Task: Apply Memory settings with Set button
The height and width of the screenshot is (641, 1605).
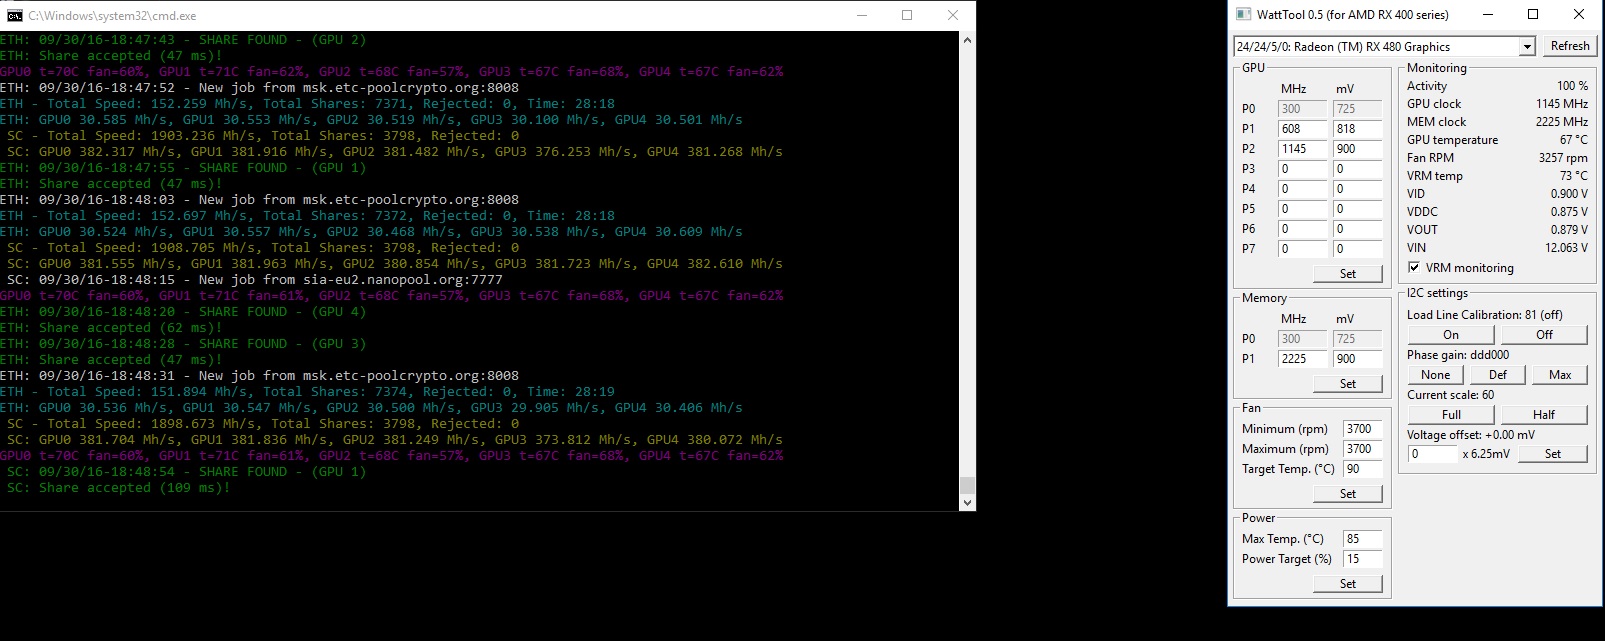Action: pos(1347,384)
